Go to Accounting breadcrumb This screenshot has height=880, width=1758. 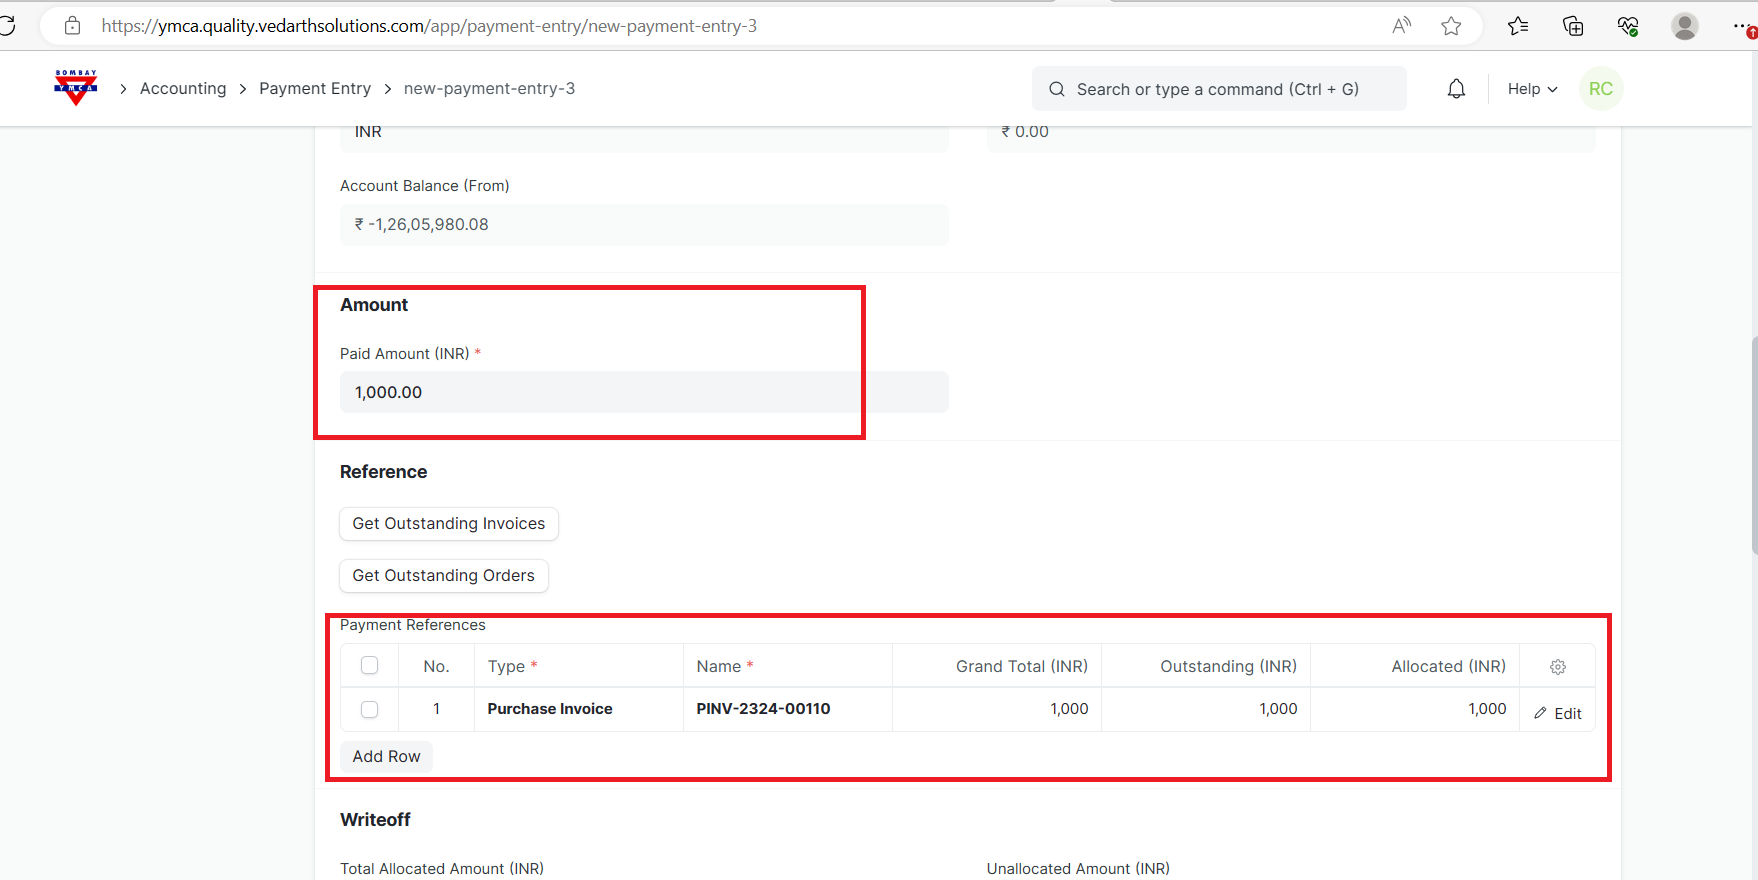(183, 89)
